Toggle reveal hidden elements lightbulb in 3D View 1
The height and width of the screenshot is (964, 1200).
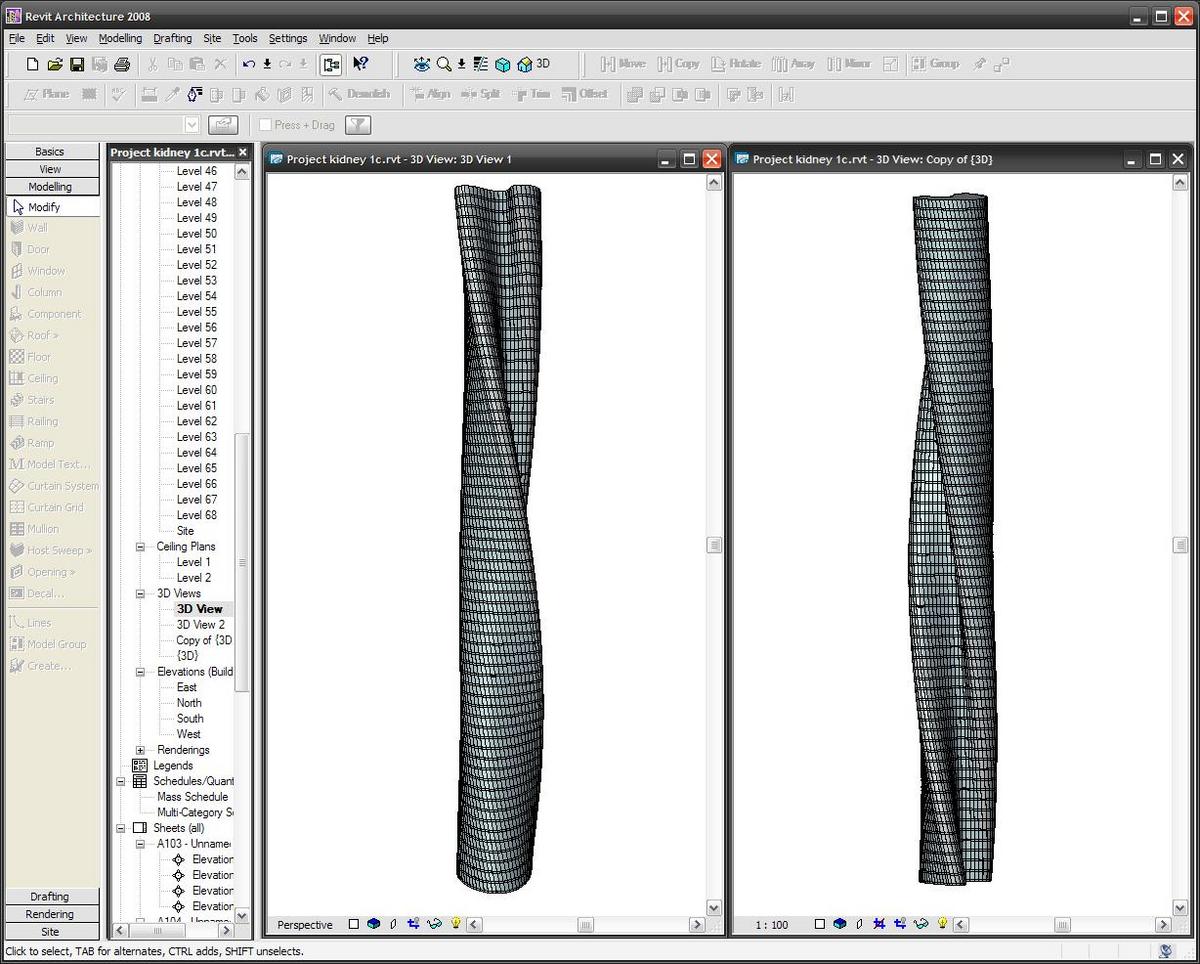[x=456, y=925]
